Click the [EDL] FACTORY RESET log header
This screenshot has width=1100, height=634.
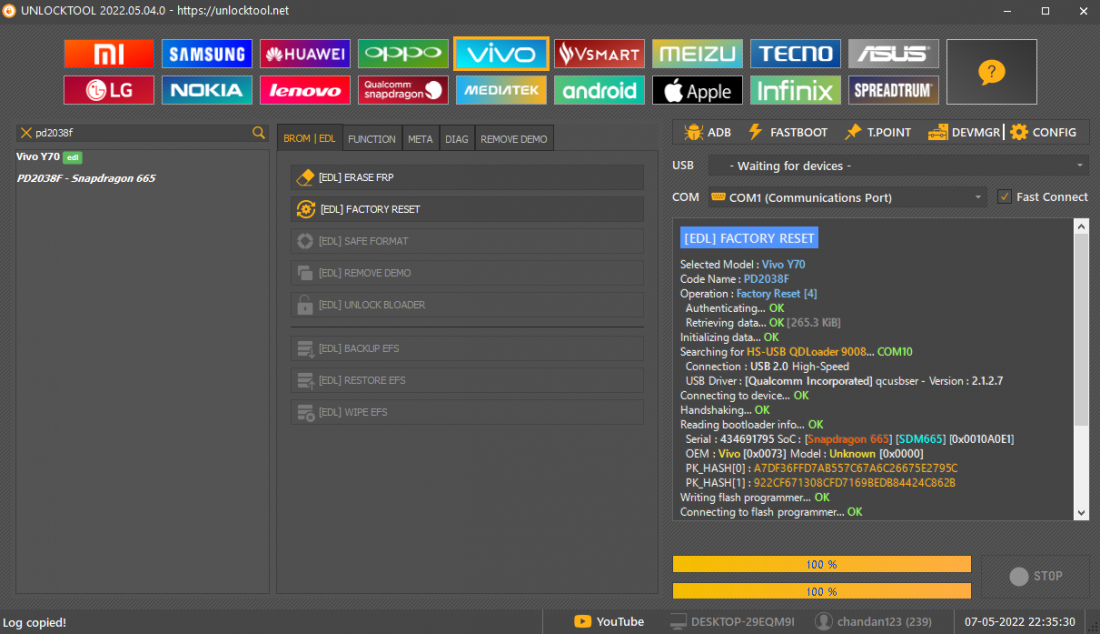click(x=749, y=238)
